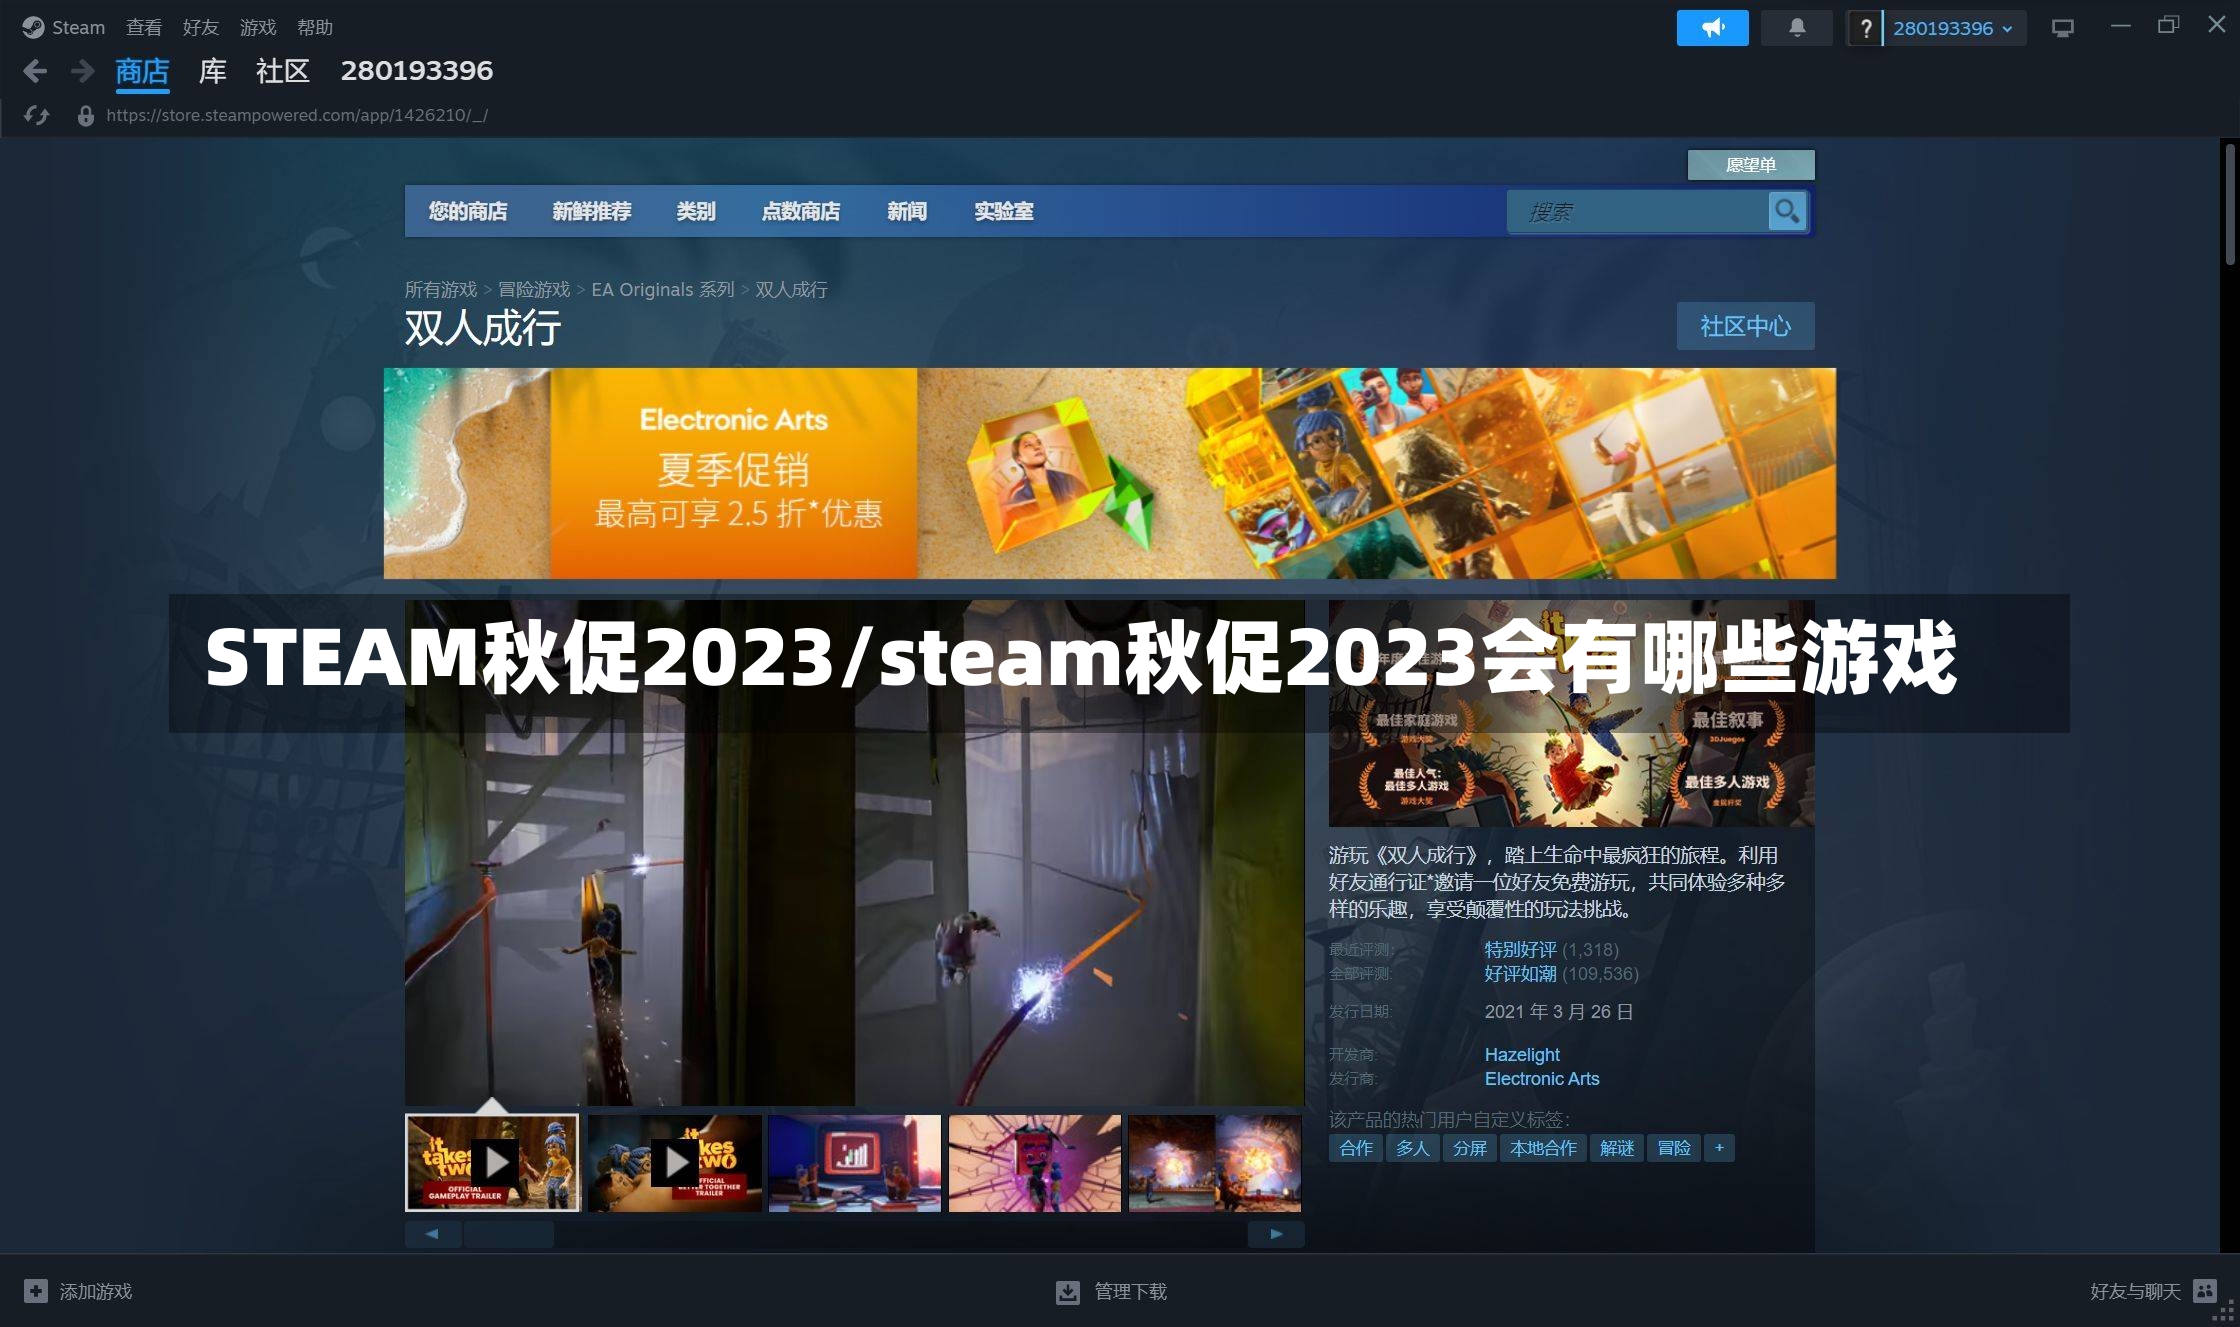
Task: Follow 冒险游戏 breadcrumb link
Action: point(534,290)
